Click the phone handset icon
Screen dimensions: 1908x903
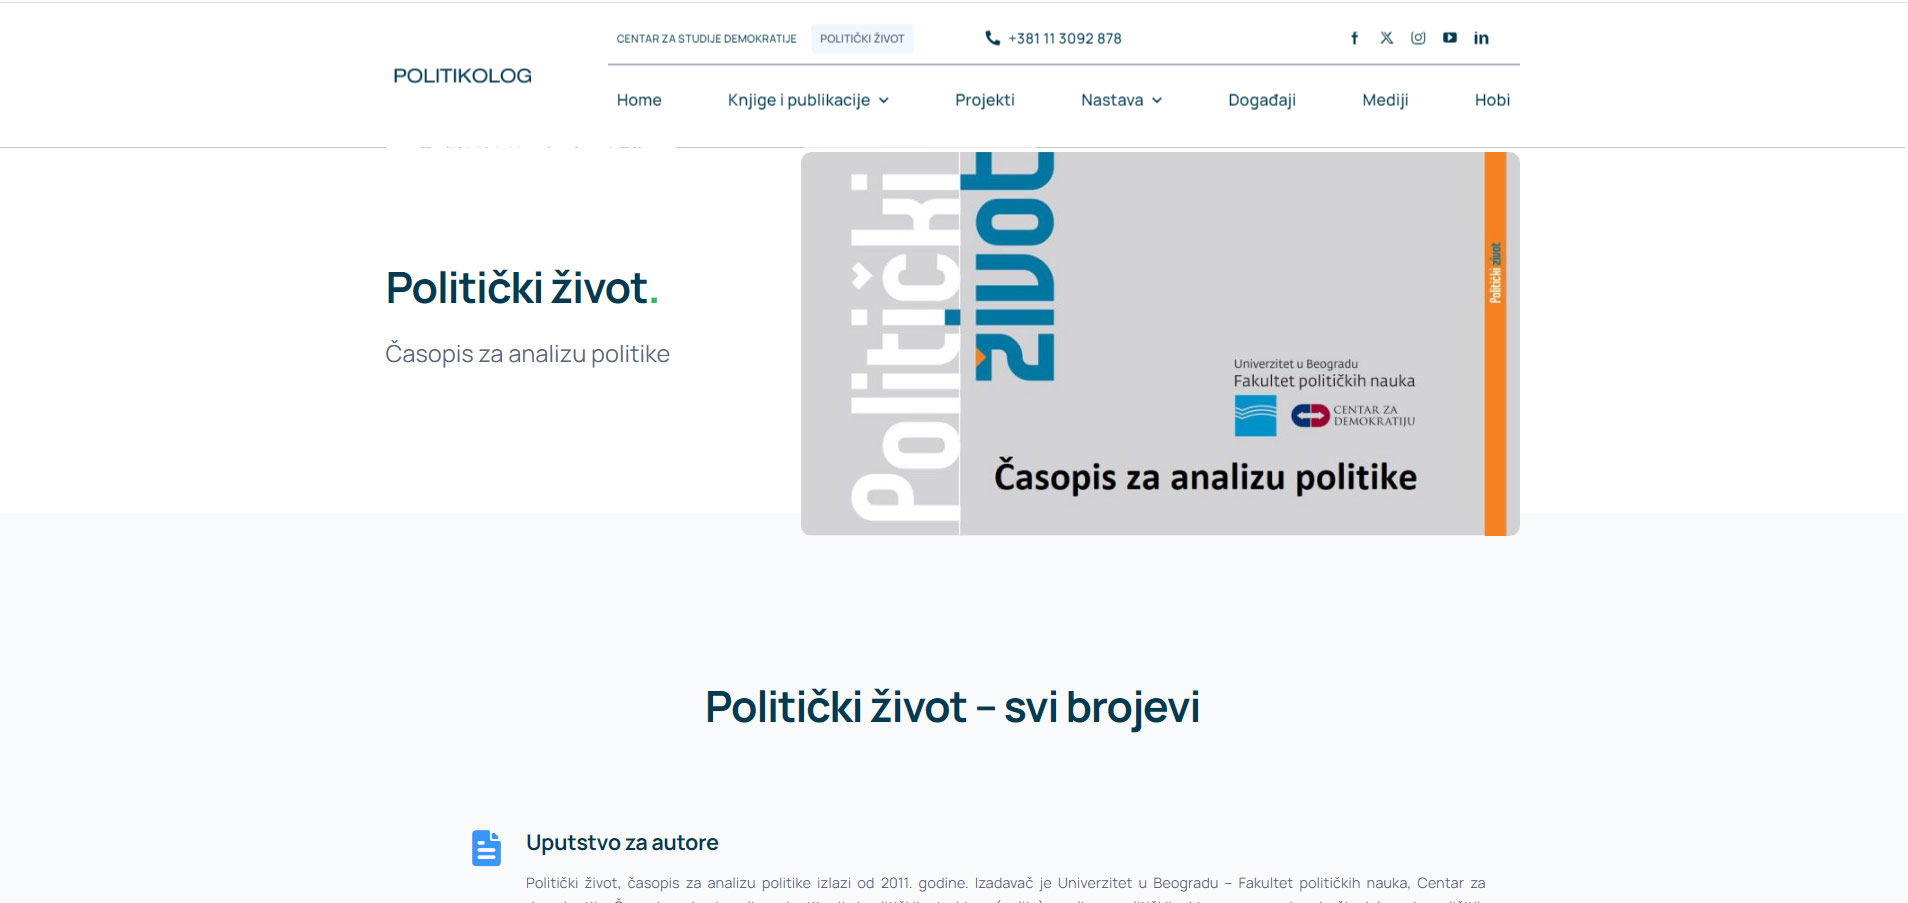[x=992, y=38]
